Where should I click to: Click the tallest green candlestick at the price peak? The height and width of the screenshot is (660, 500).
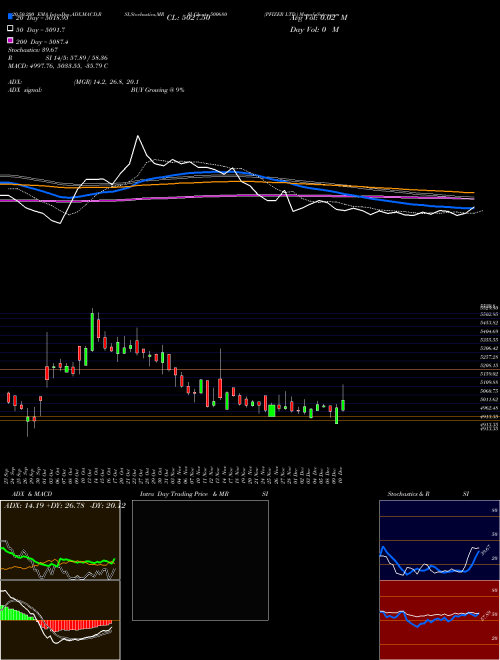92,332
